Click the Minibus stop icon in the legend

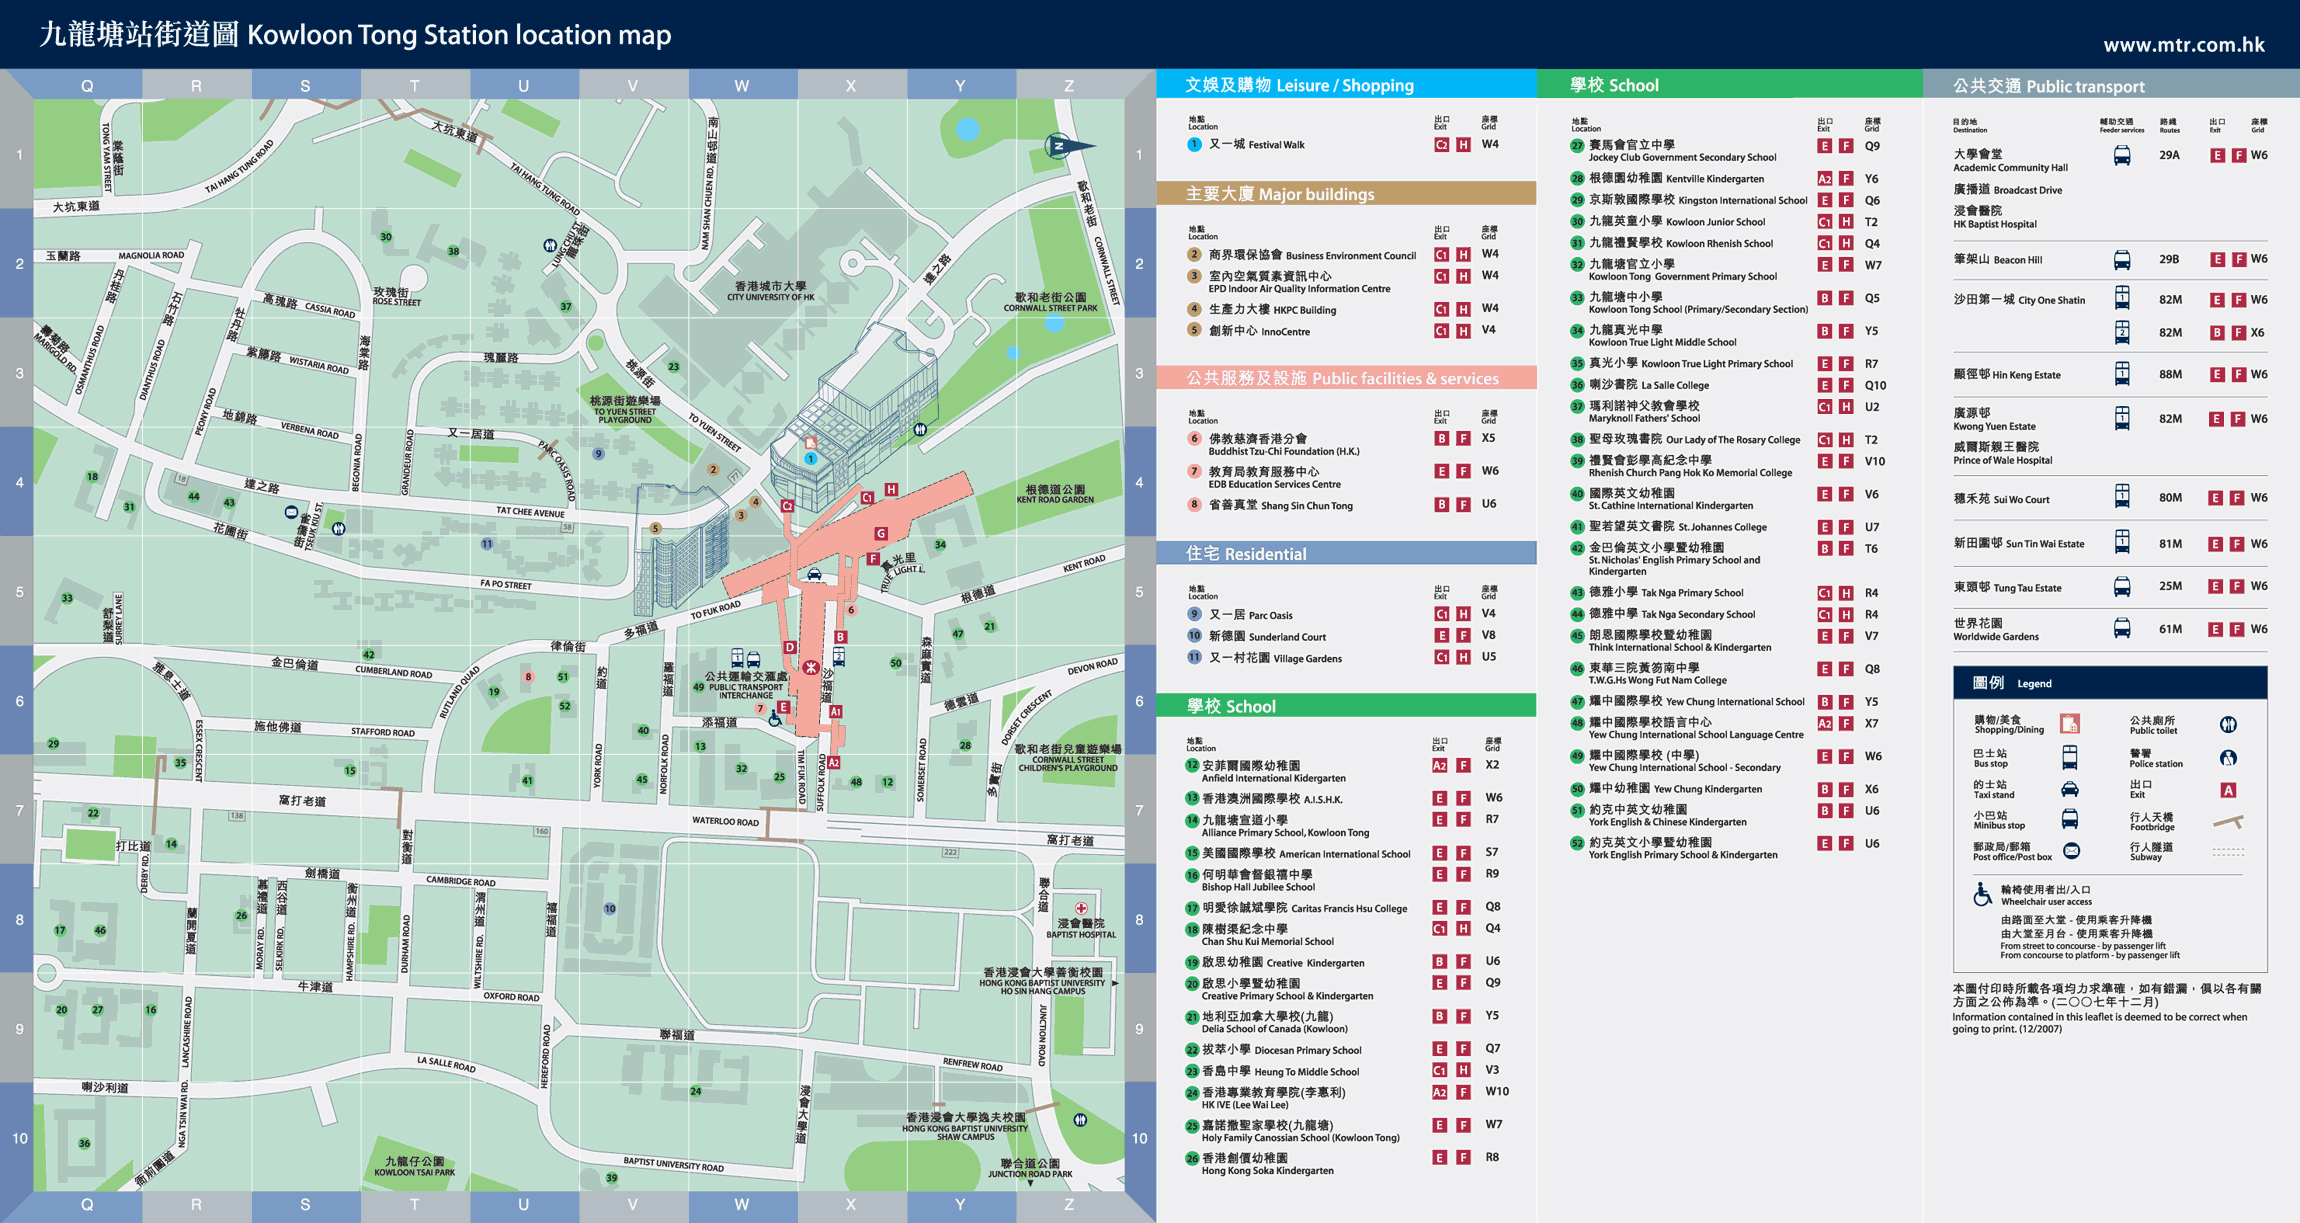pos(2069,819)
